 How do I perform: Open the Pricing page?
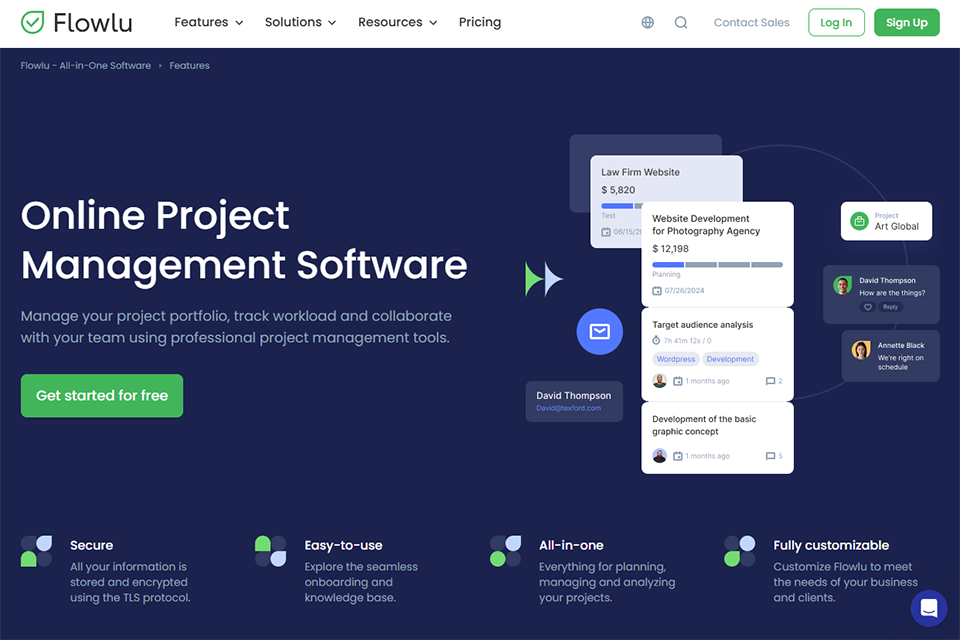tap(480, 22)
